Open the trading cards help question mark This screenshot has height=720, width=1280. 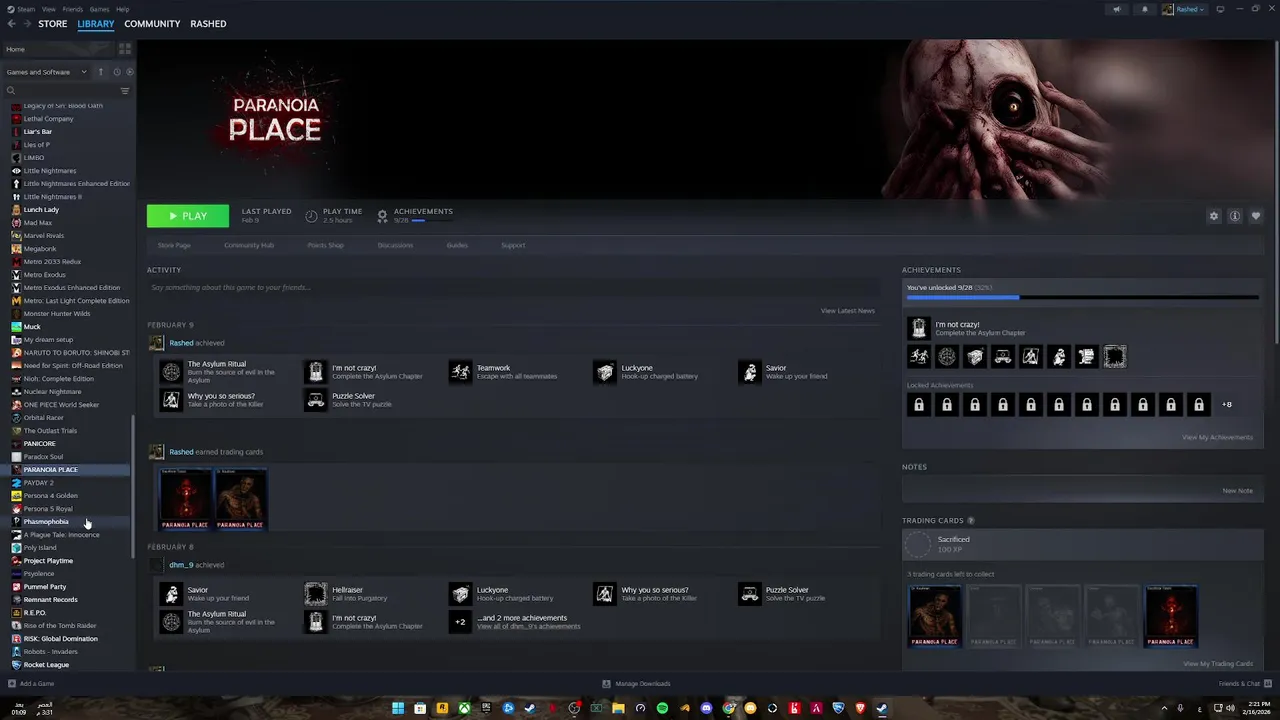pos(971,521)
